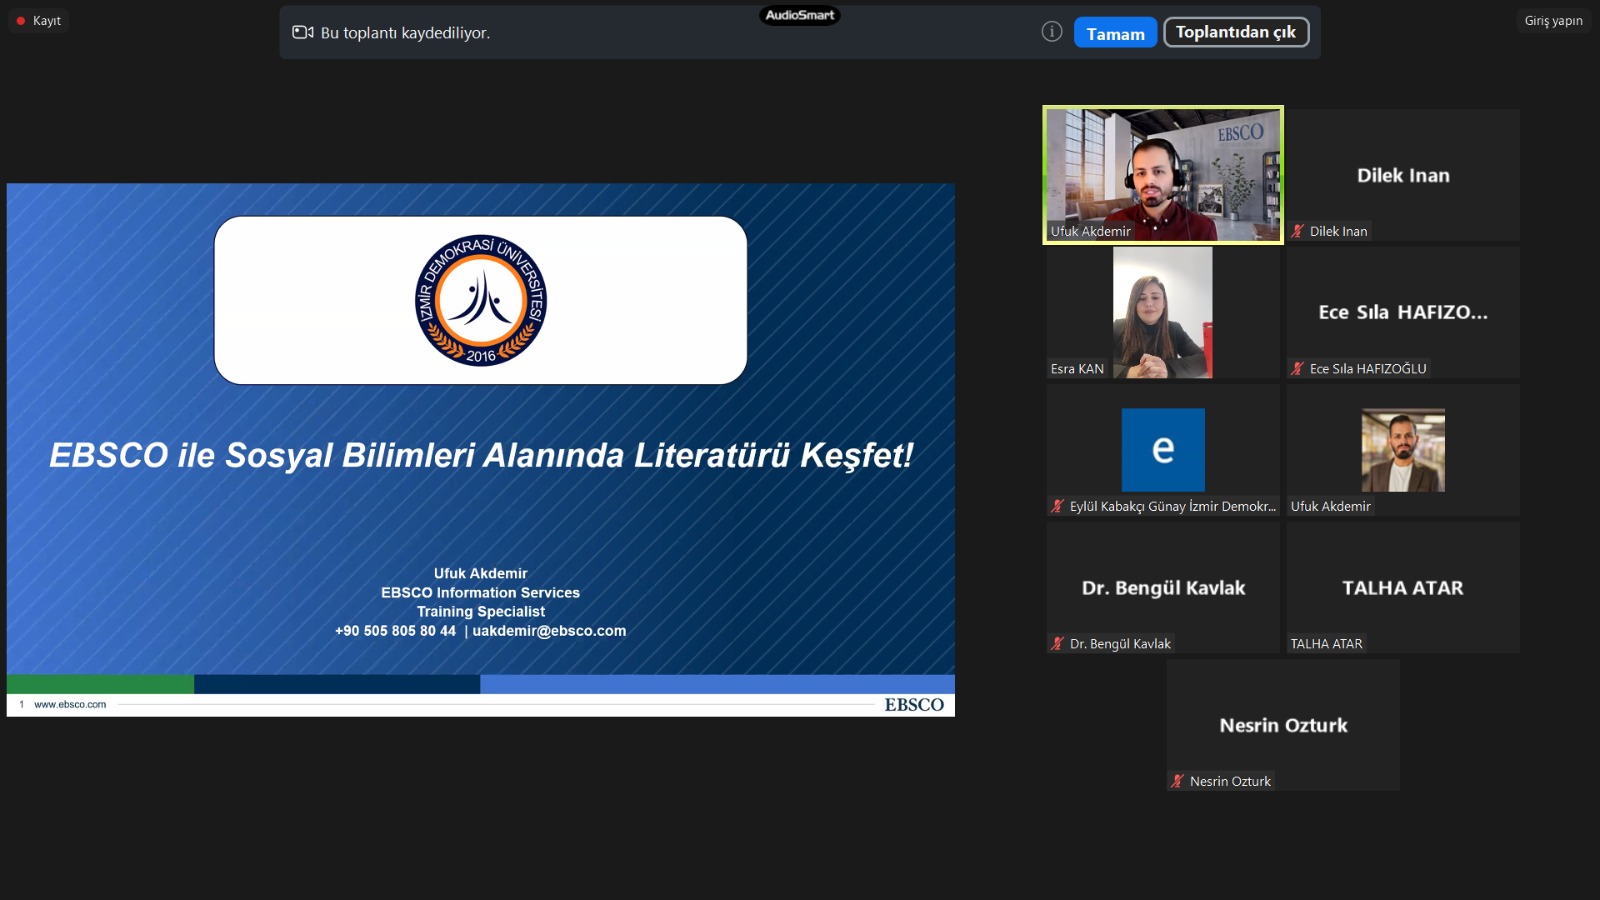1600x900 pixels.
Task: Select Esra KAN's video tile
Action: click(1163, 312)
